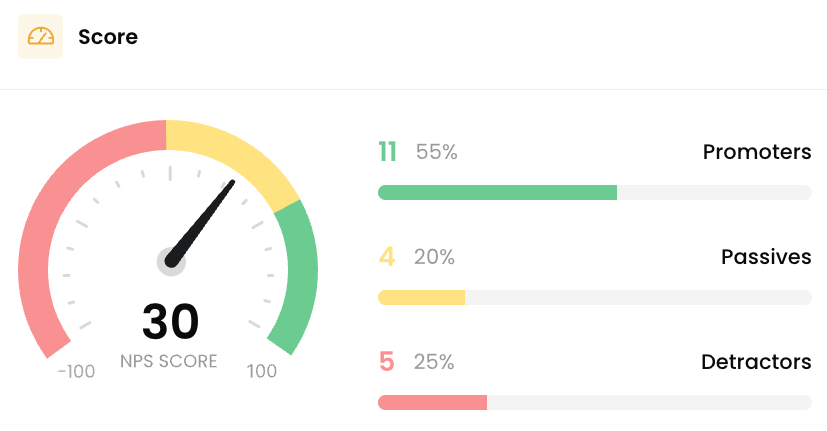
Task: Click the Detractors label
Action: point(756,362)
